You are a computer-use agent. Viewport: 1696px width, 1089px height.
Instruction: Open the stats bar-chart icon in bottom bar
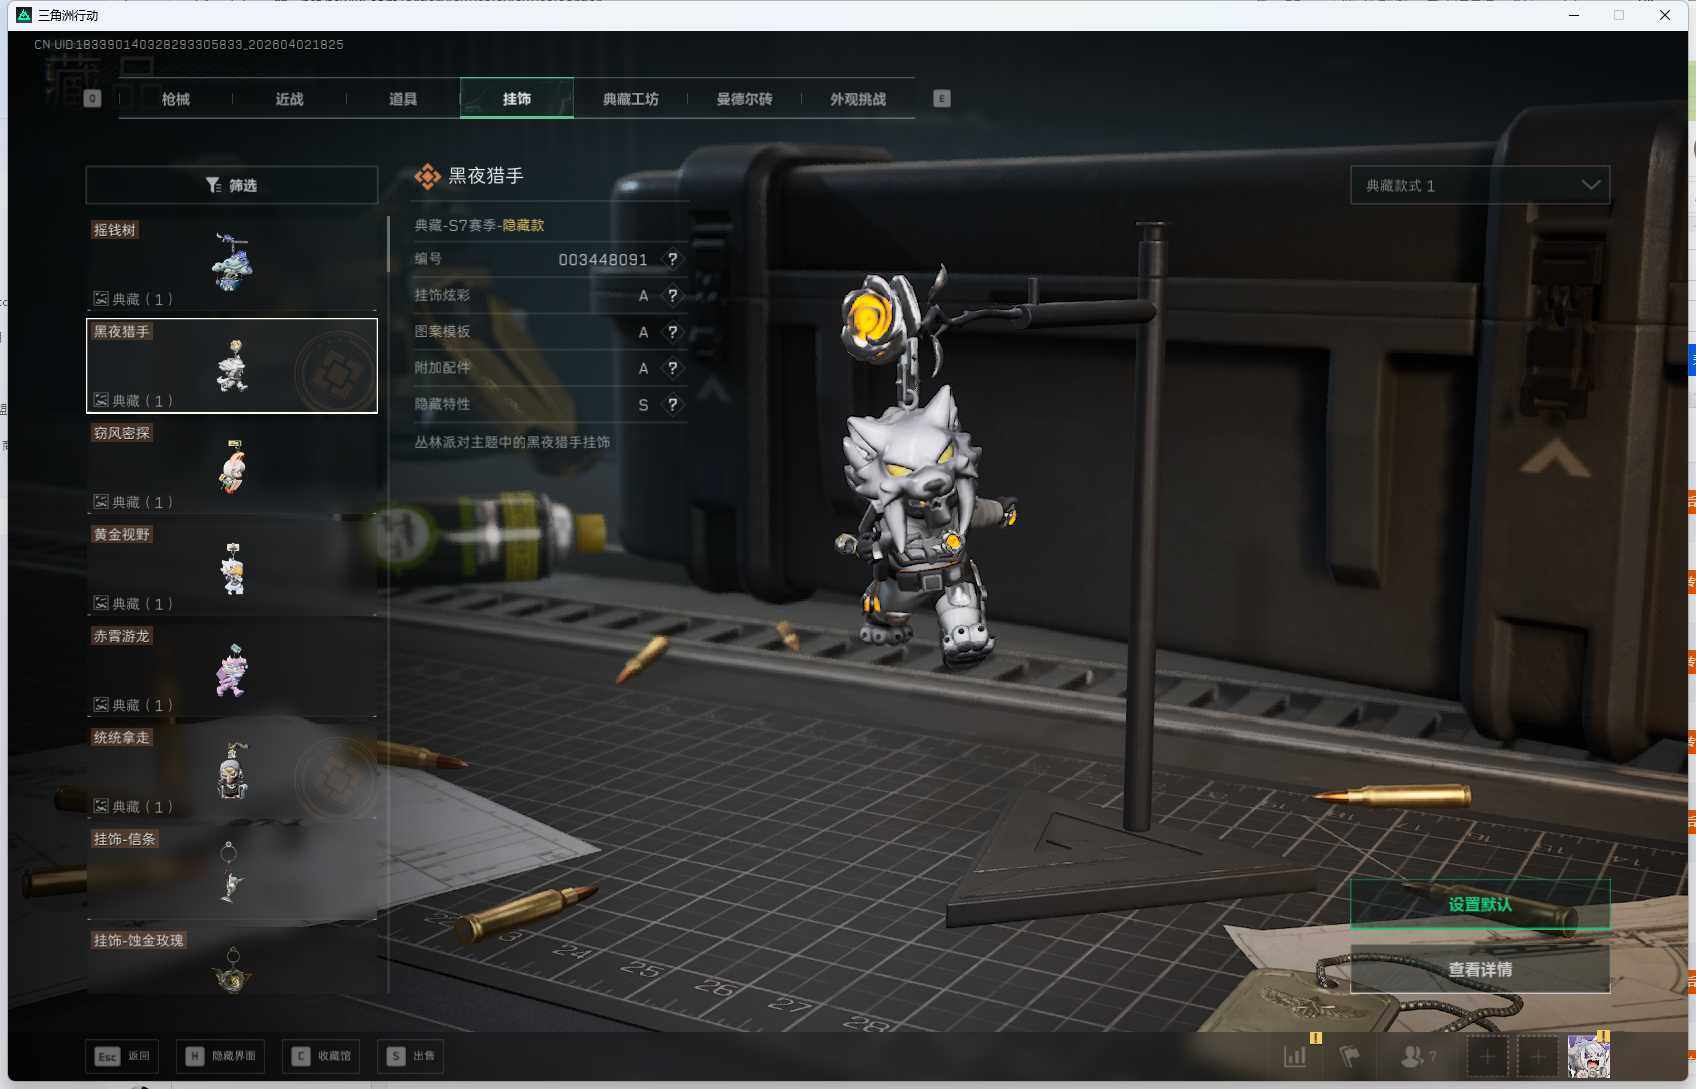pos(1295,1056)
